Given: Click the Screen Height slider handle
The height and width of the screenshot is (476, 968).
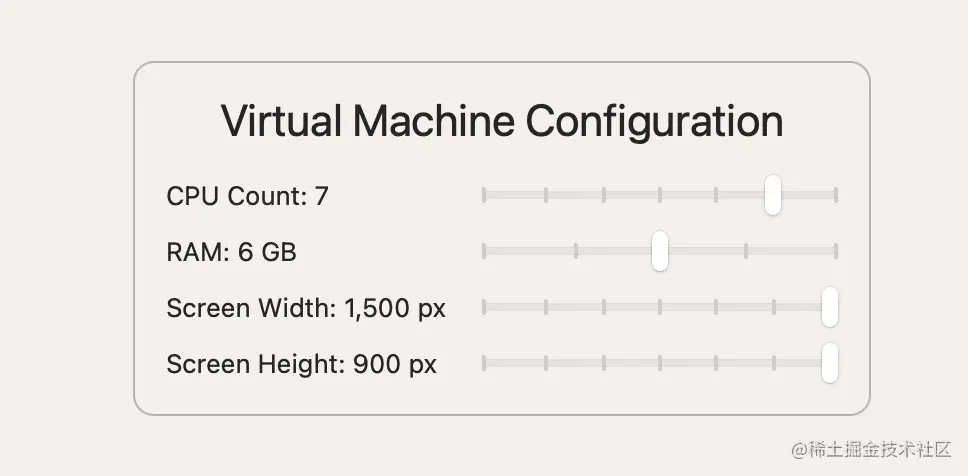Looking at the screenshot, I should (829, 363).
